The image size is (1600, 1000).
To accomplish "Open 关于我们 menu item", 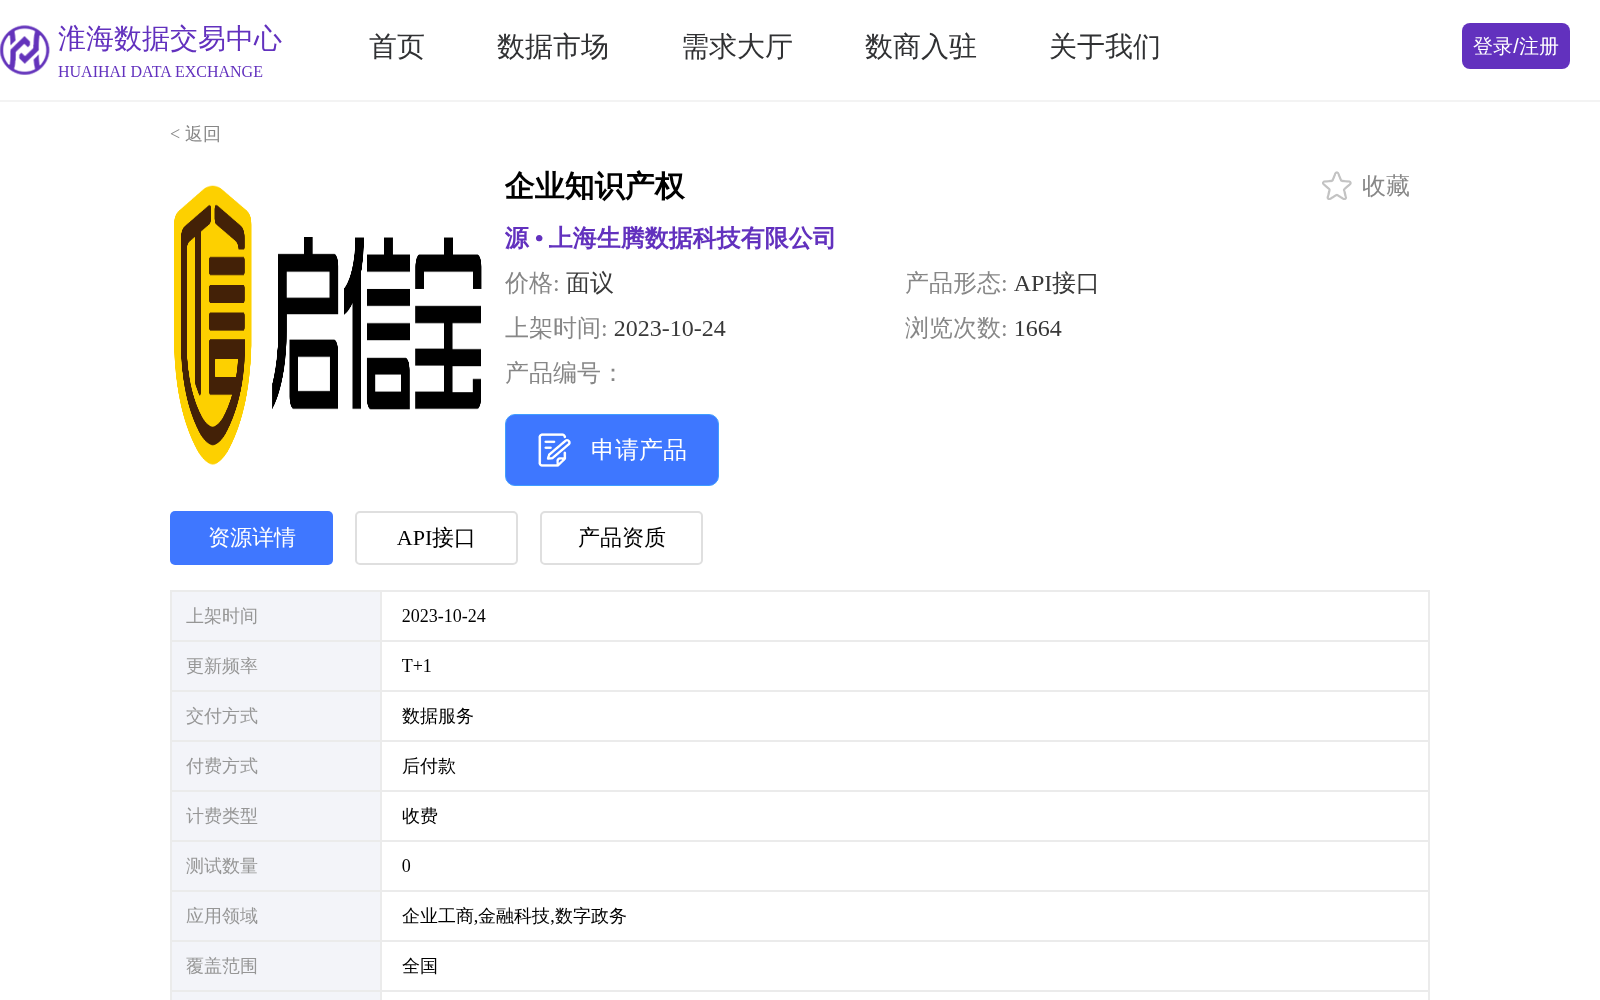I will coord(1105,47).
